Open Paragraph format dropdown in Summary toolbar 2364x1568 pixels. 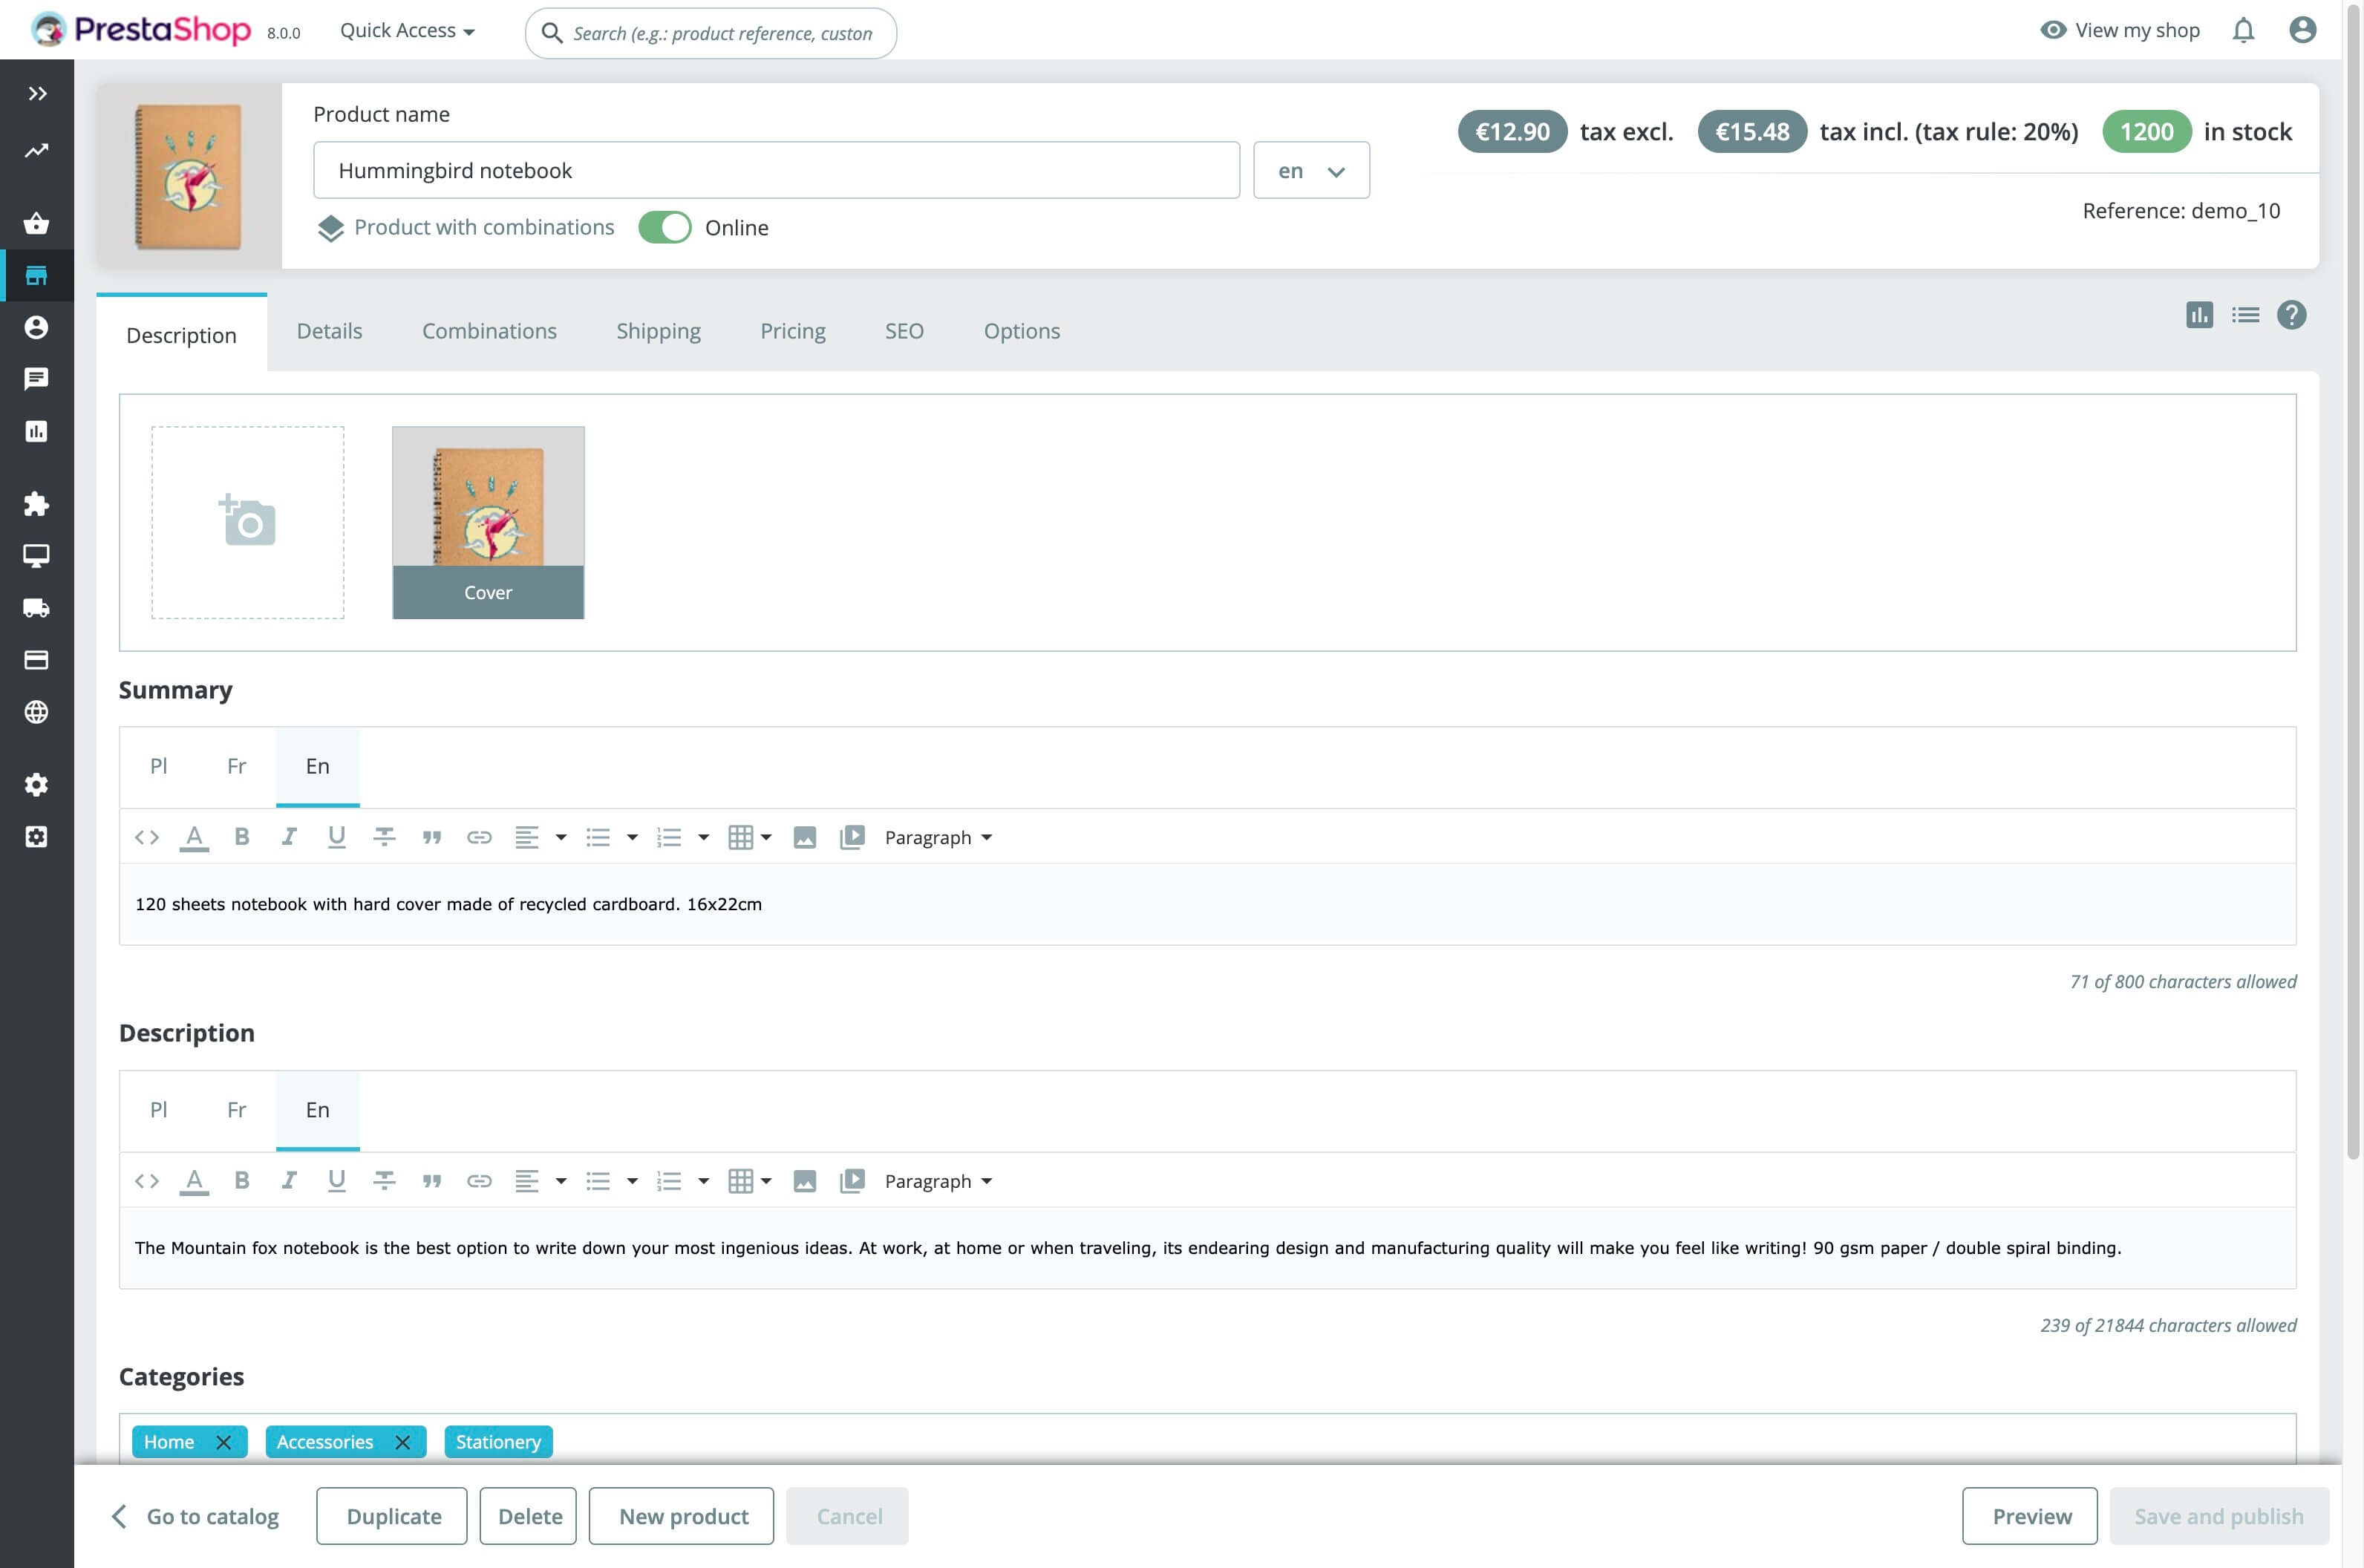(x=938, y=837)
